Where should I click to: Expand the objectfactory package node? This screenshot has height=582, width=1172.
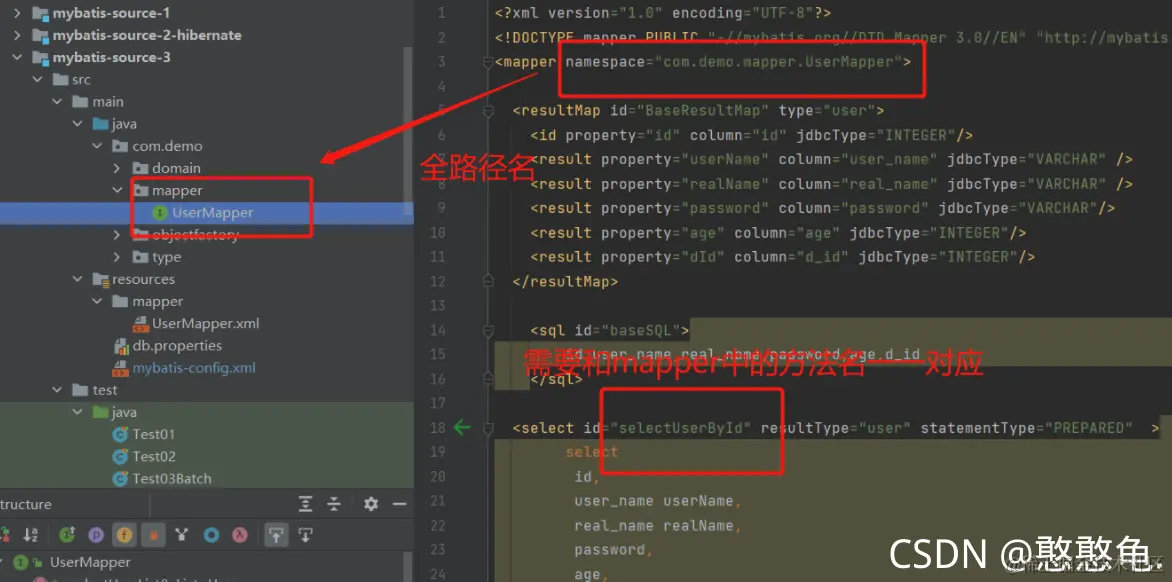[x=117, y=235]
